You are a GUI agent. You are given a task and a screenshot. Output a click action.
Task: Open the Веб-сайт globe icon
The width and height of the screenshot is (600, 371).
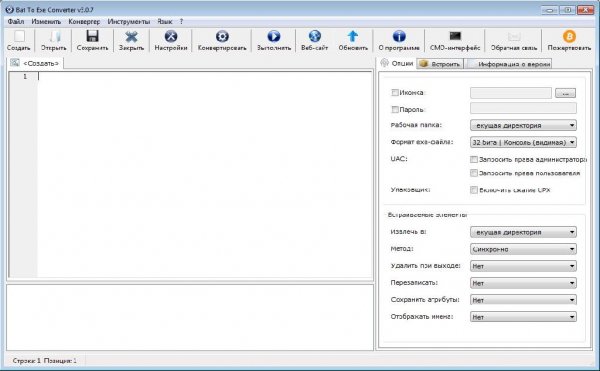(315, 36)
